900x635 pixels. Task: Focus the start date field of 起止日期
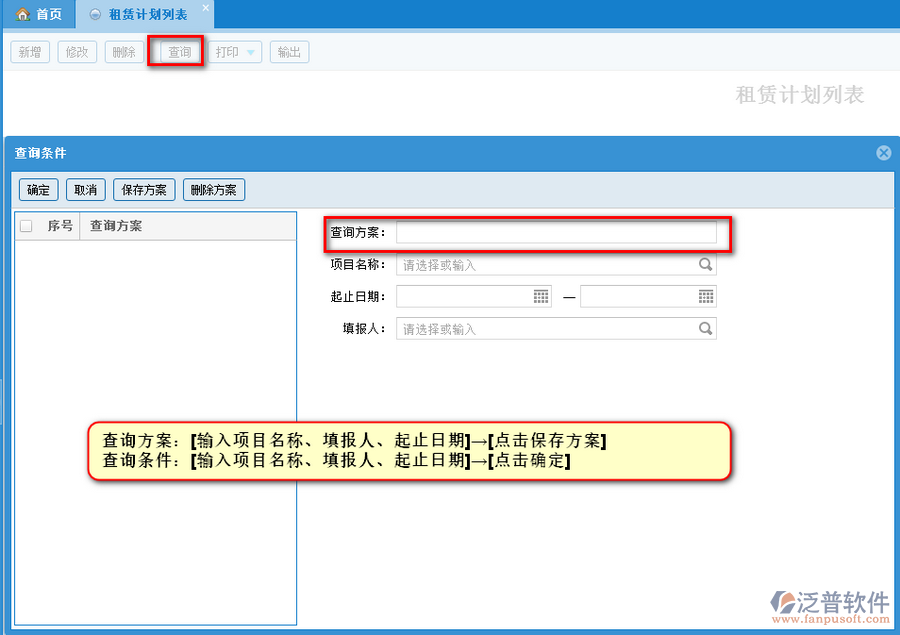tap(474, 296)
